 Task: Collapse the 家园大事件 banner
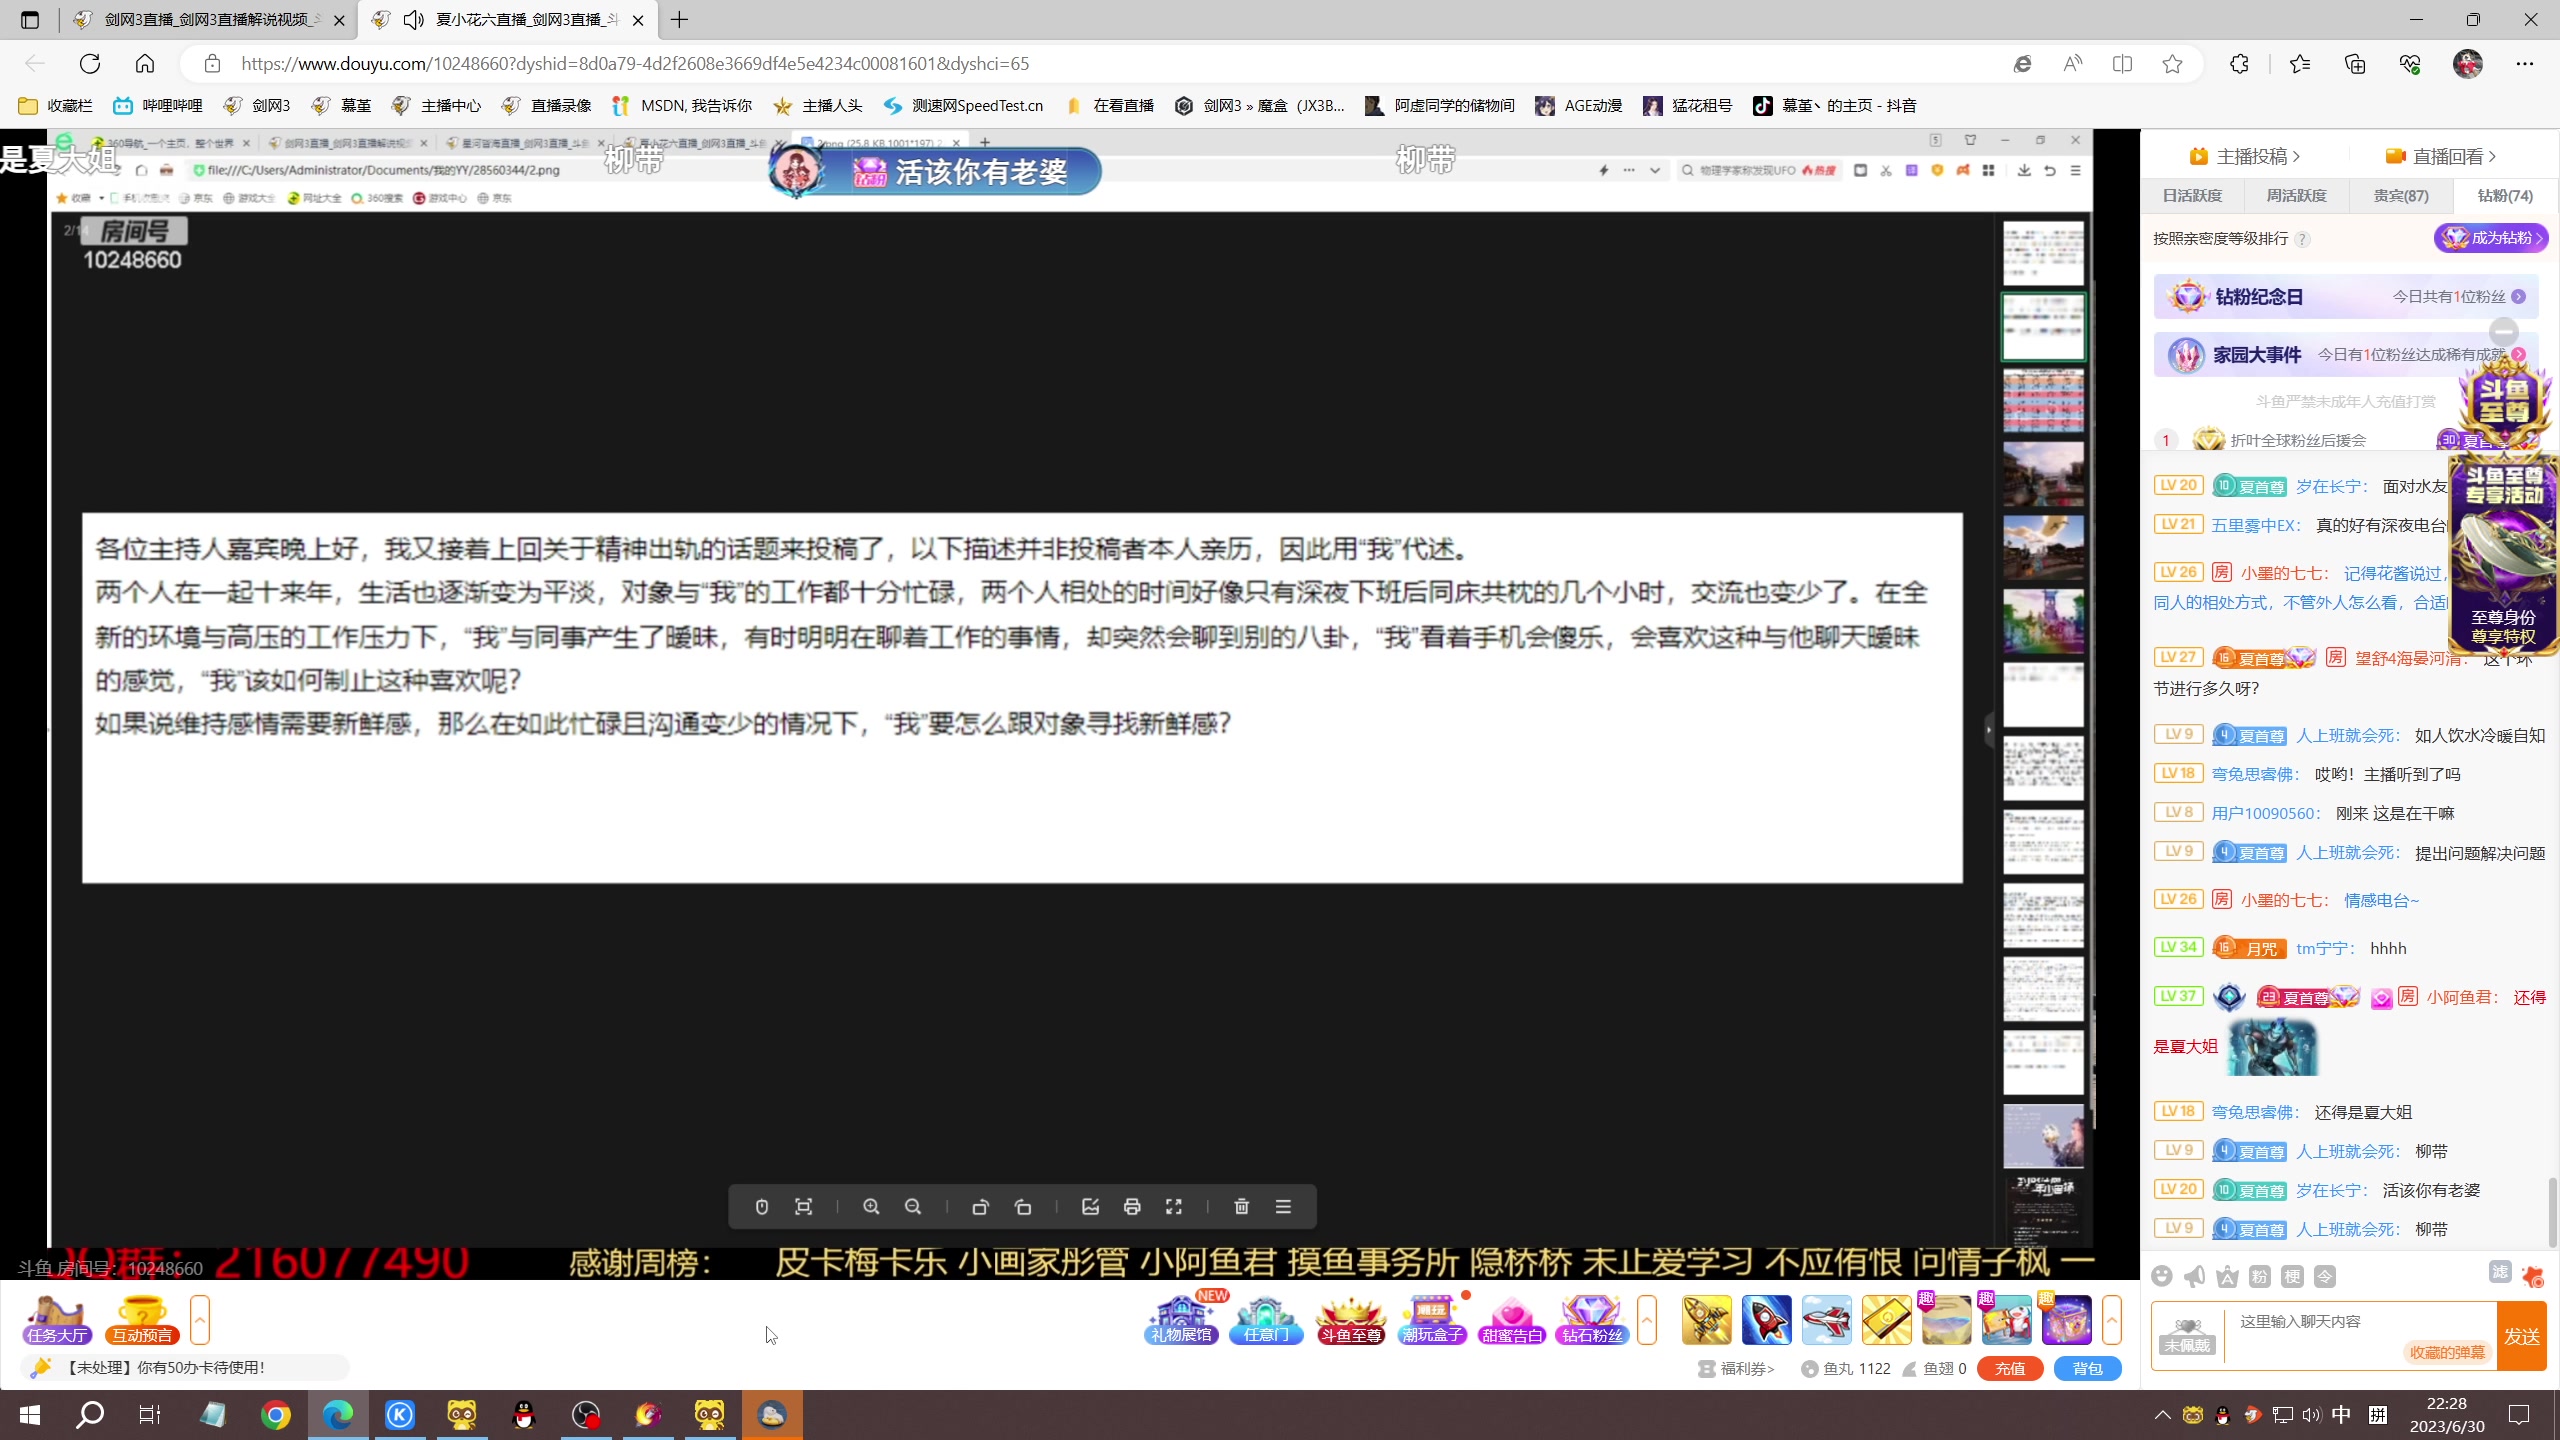(x=2505, y=332)
